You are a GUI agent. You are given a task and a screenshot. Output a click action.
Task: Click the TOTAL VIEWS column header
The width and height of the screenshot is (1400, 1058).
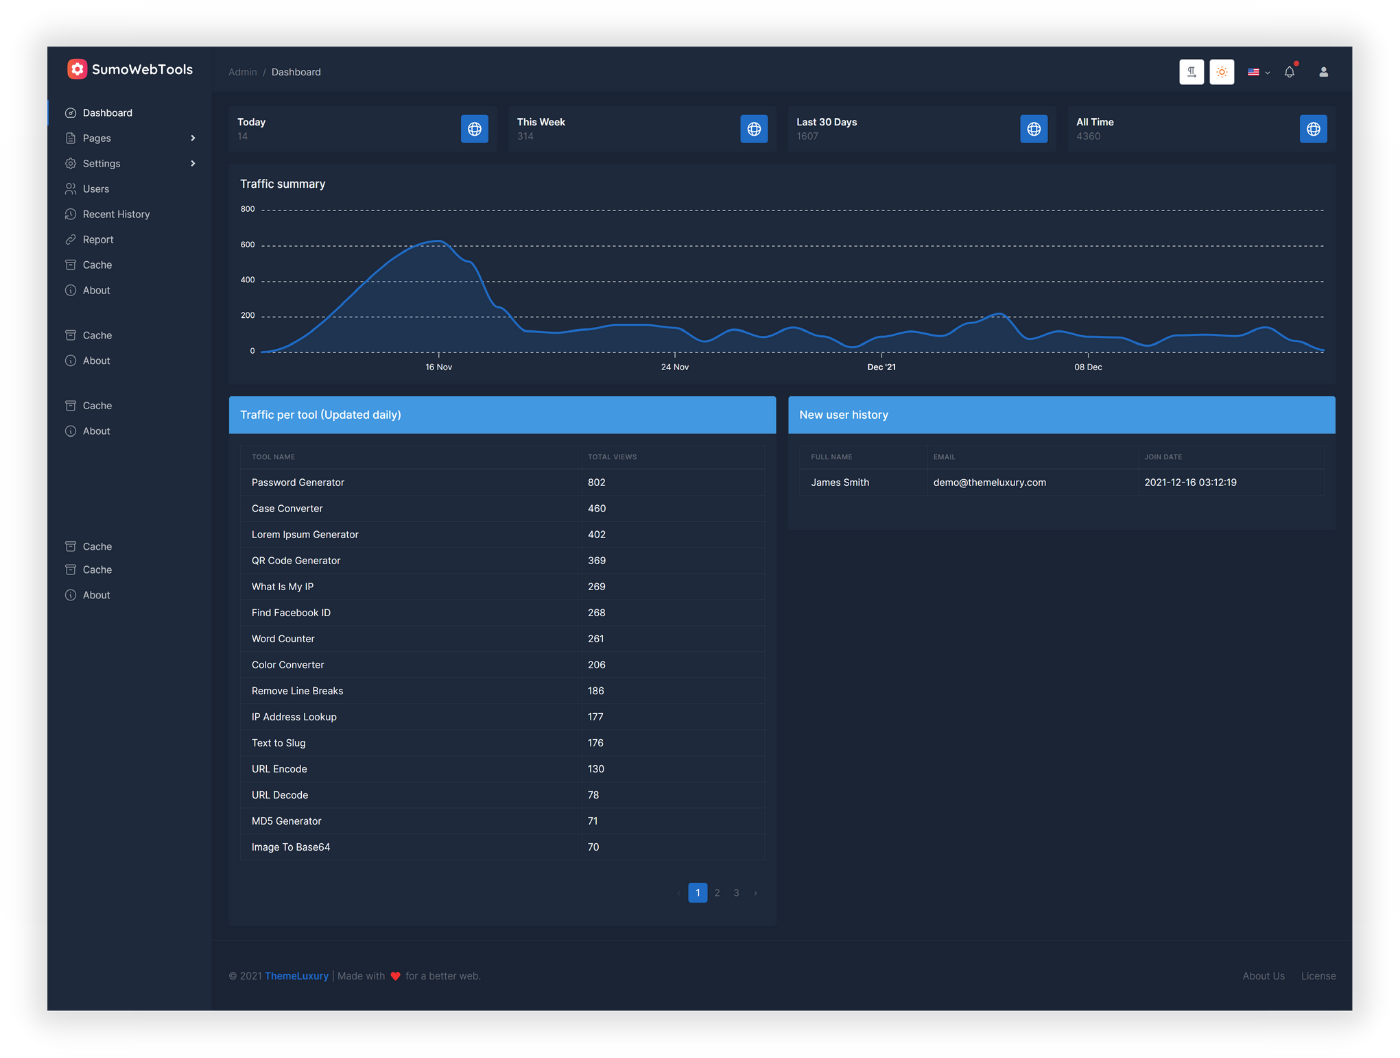[x=612, y=457]
